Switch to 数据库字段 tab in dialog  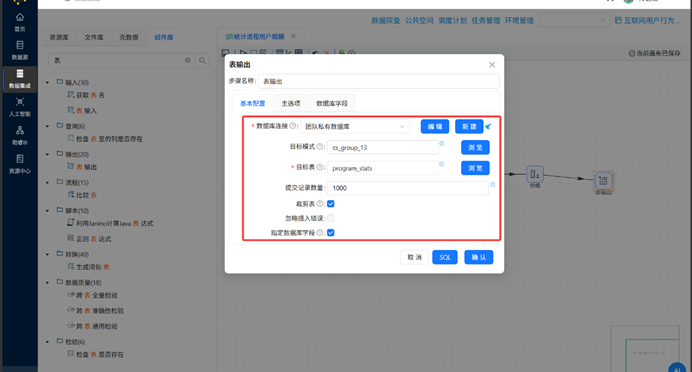click(332, 103)
